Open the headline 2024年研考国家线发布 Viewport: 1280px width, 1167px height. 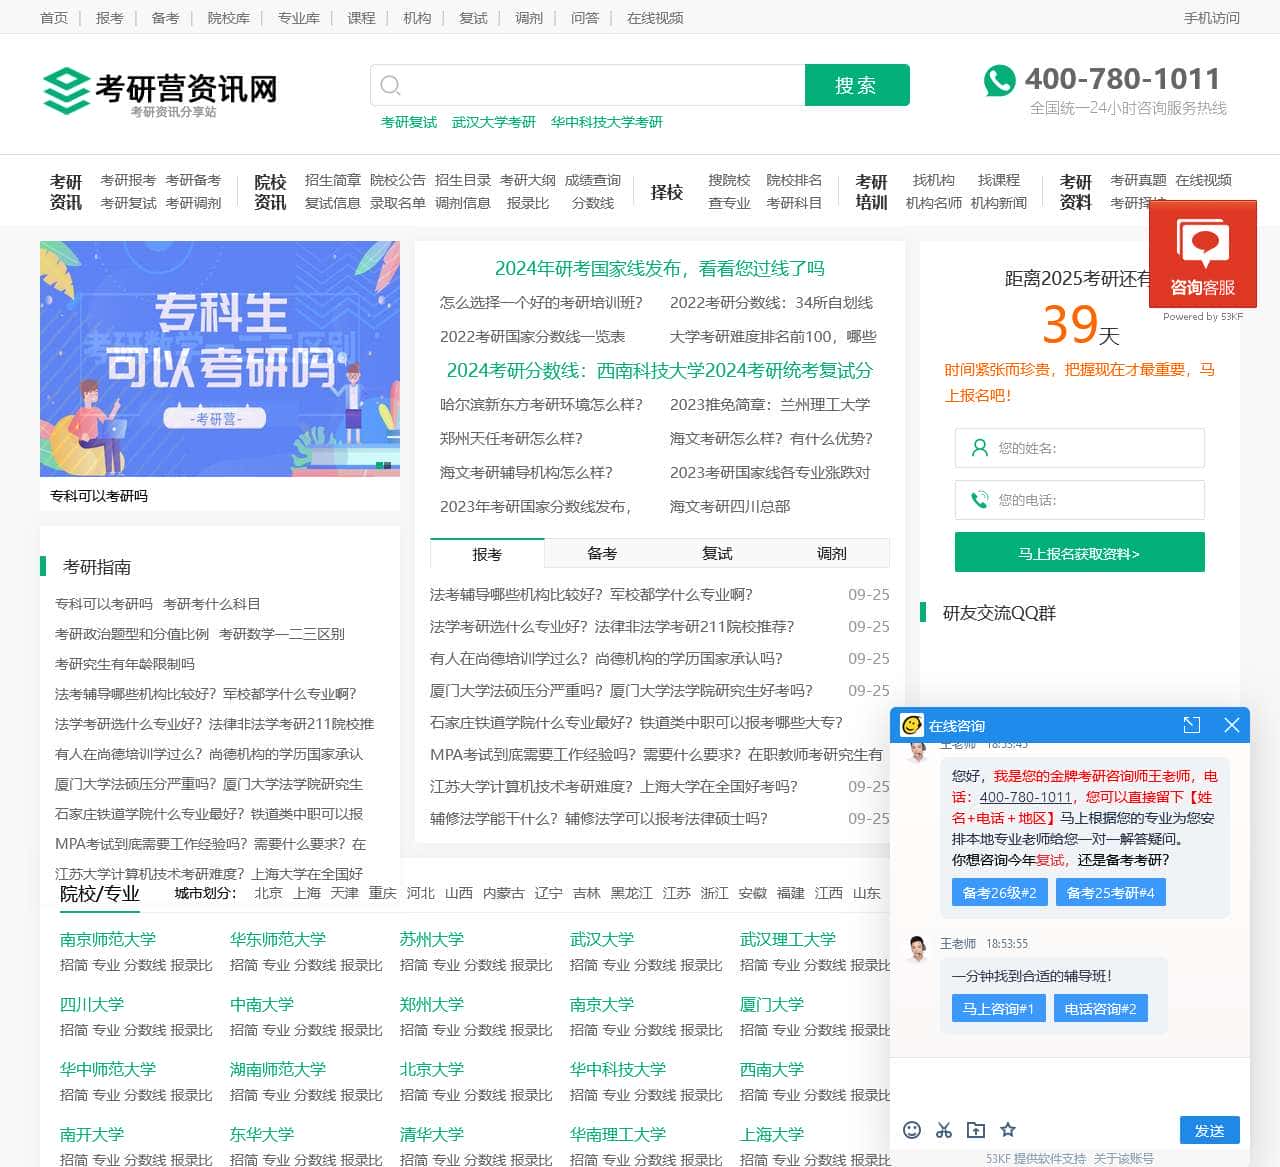659,268
